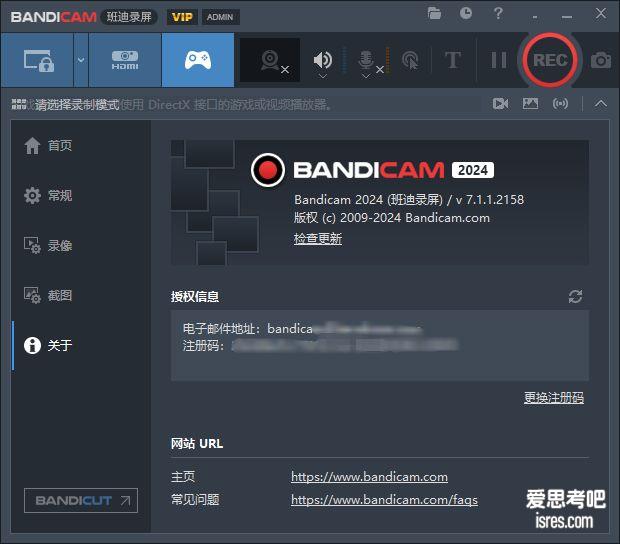Screen dimensions: 620x544
Task: Click 授权信息 heading
Action: 195,297
